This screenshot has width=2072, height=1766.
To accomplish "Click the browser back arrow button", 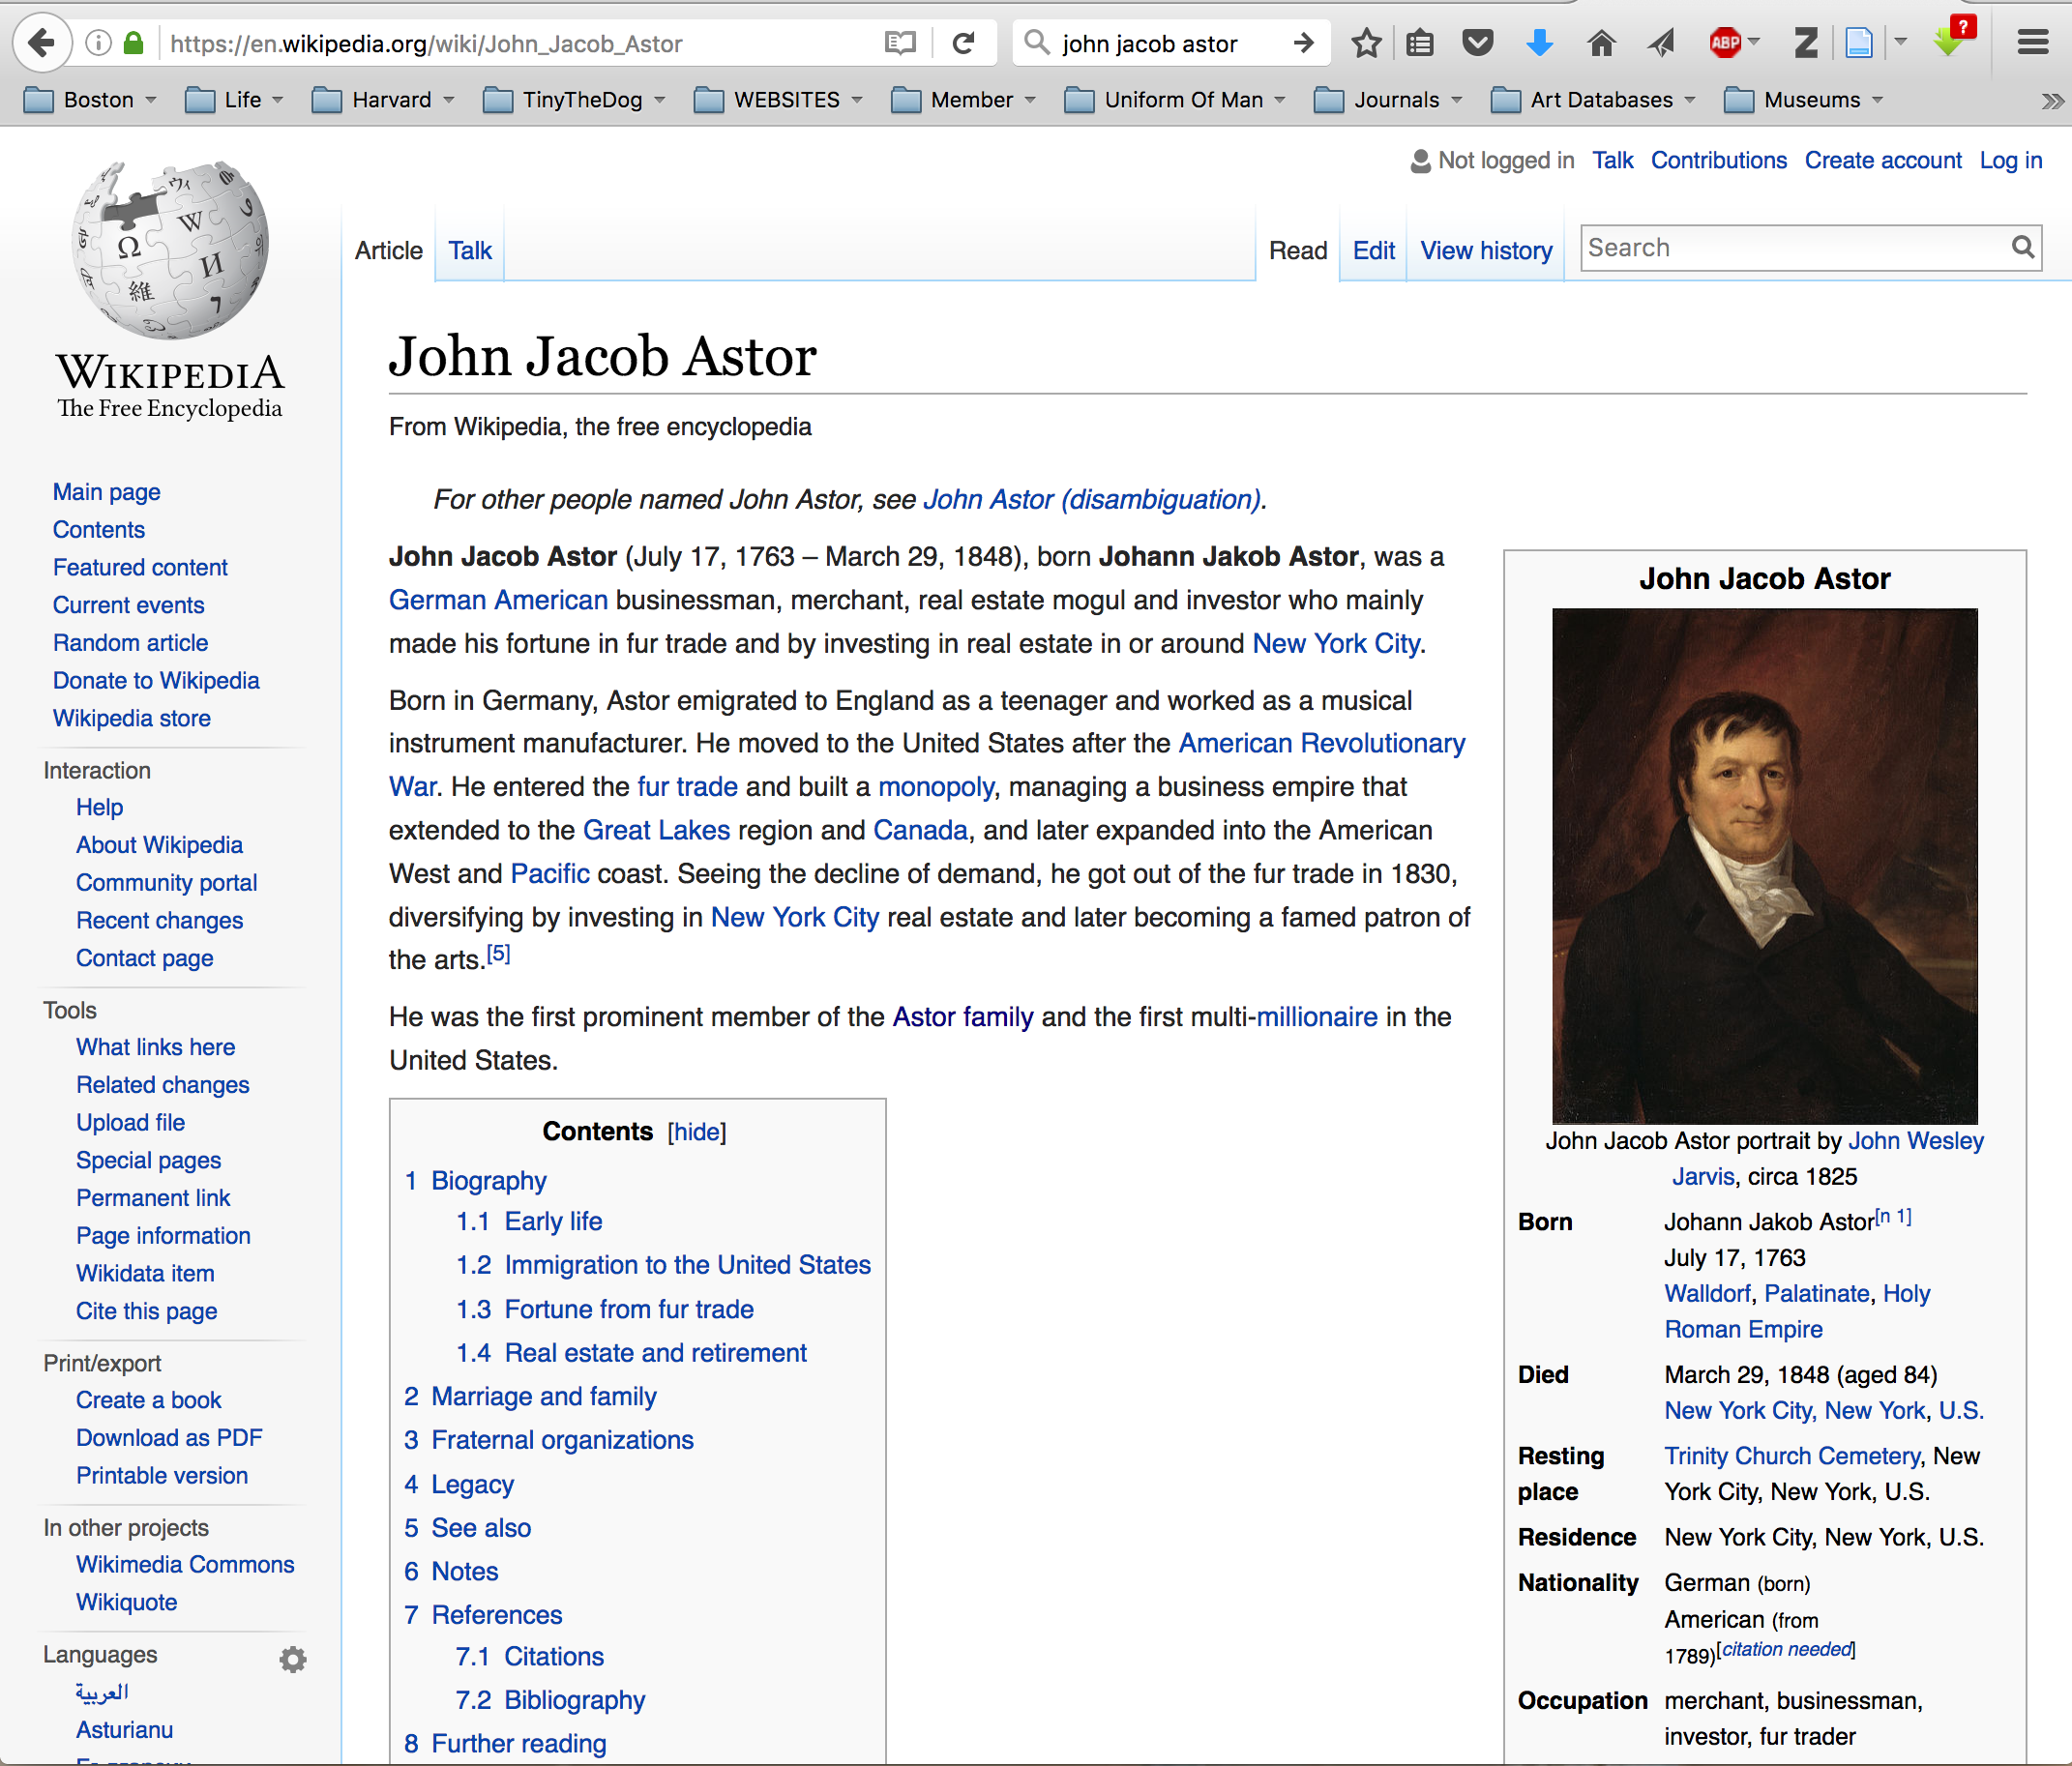I will coord(42,43).
